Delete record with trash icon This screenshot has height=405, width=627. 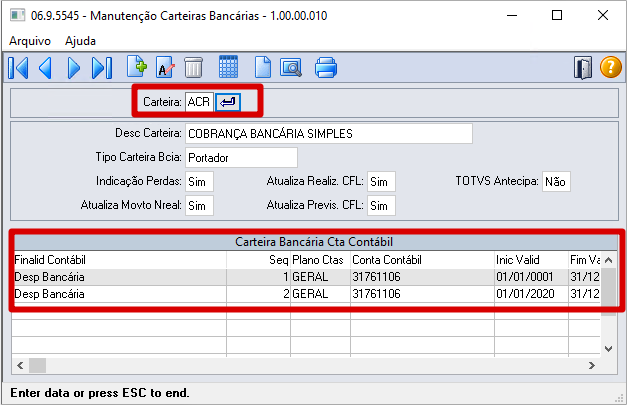pyautogui.click(x=194, y=67)
